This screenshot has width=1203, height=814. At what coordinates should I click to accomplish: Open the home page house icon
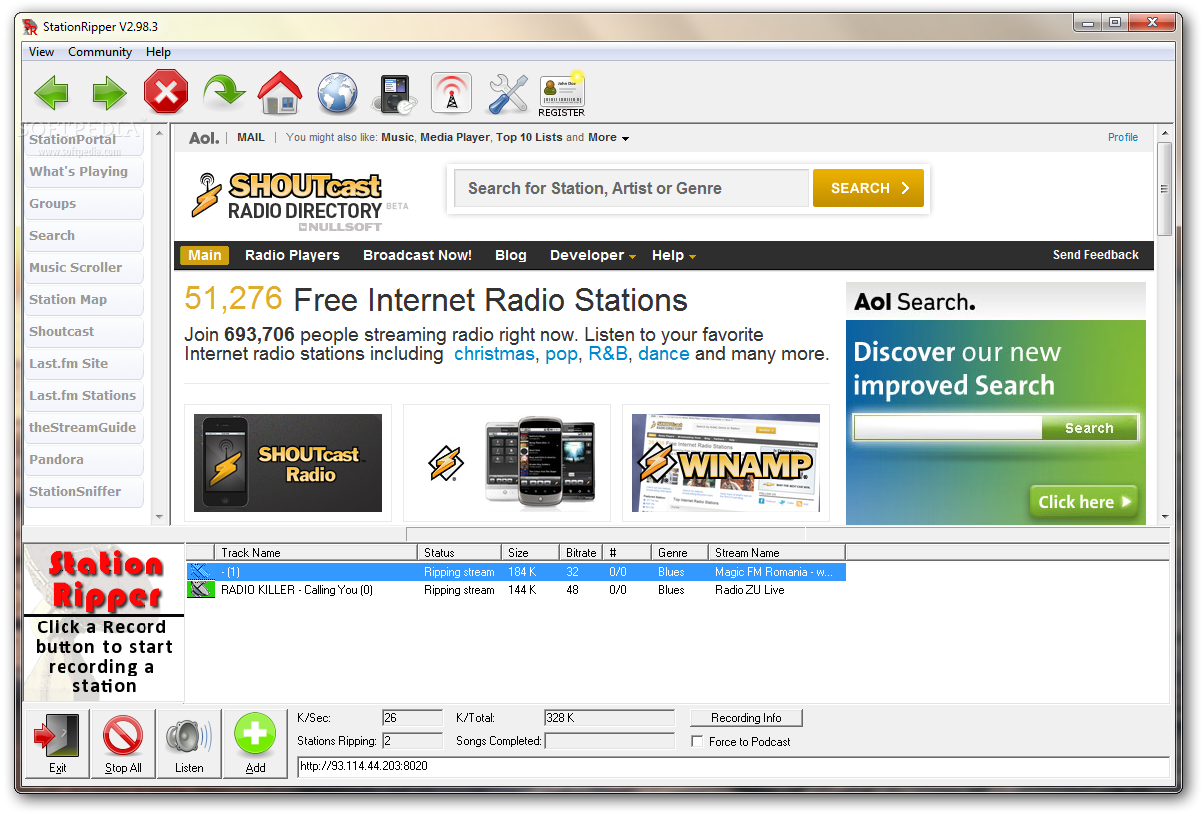(x=280, y=93)
